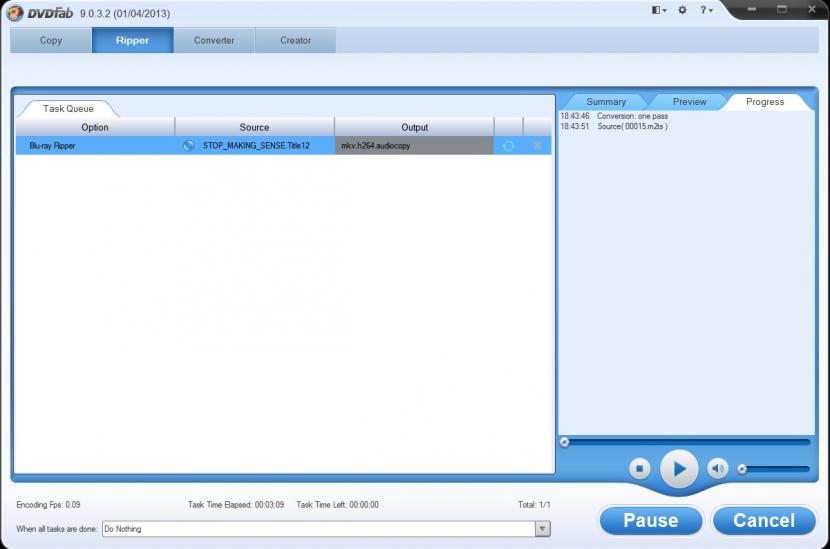Click the preview seek slider handle
This screenshot has width=830, height=549.
point(564,442)
